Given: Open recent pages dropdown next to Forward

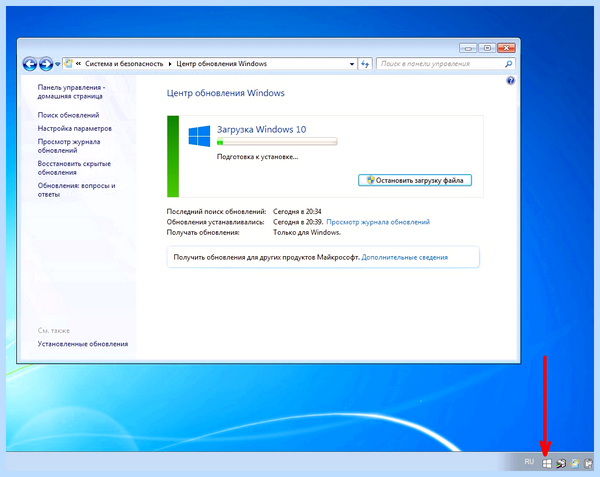Looking at the screenshot, I should 57,64.
